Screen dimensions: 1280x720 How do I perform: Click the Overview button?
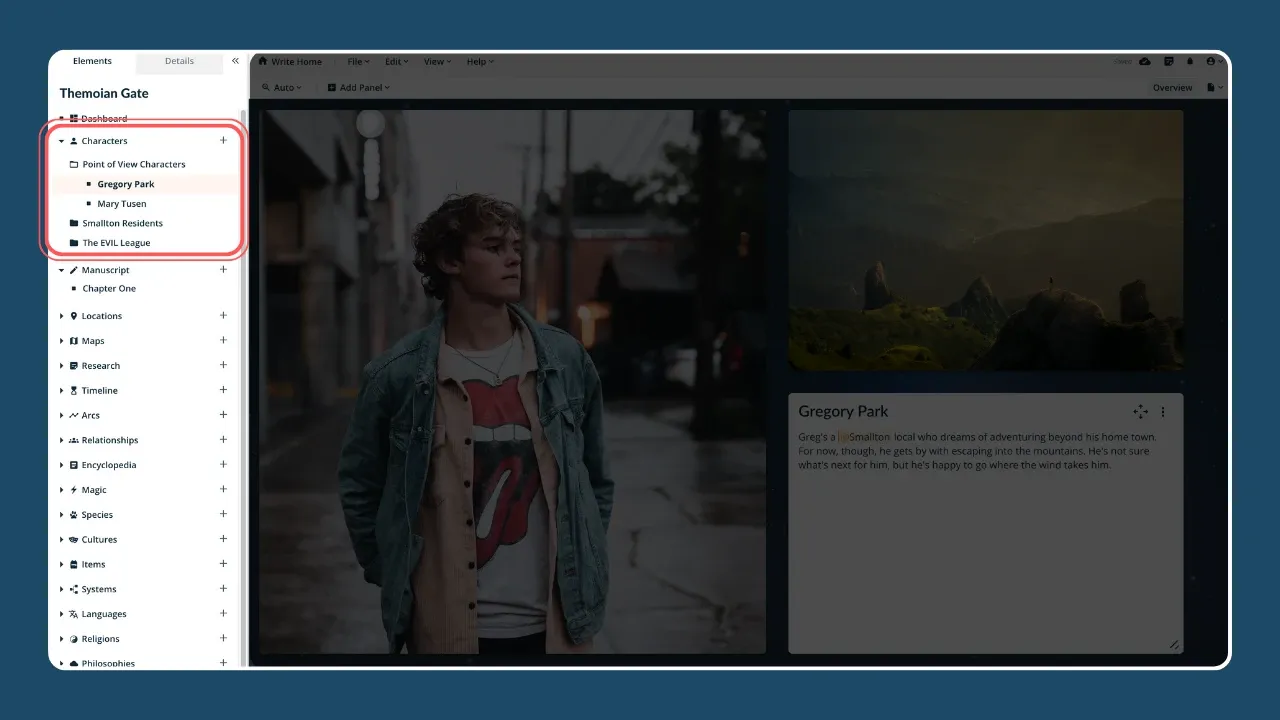pos(1172,88)
